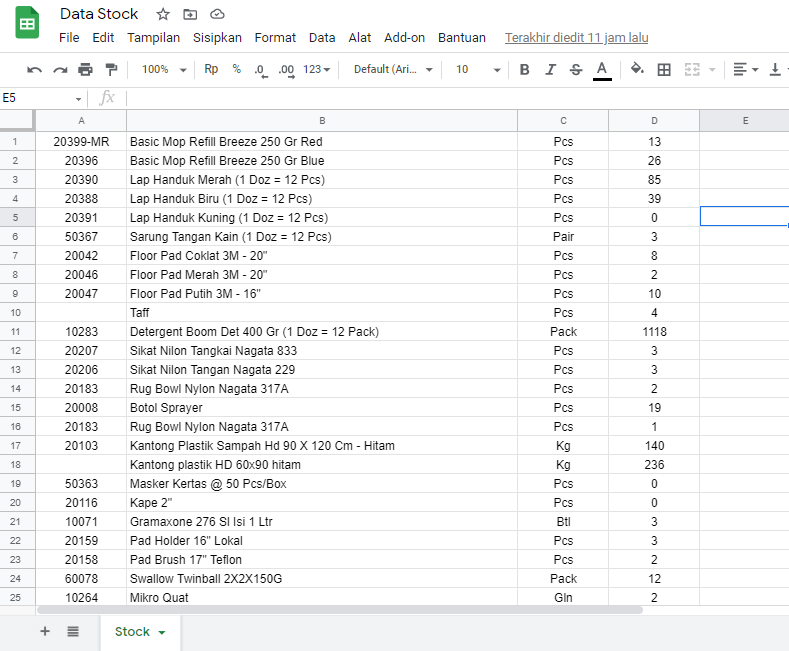Toggle italic formatting

[x=550, y=69]
